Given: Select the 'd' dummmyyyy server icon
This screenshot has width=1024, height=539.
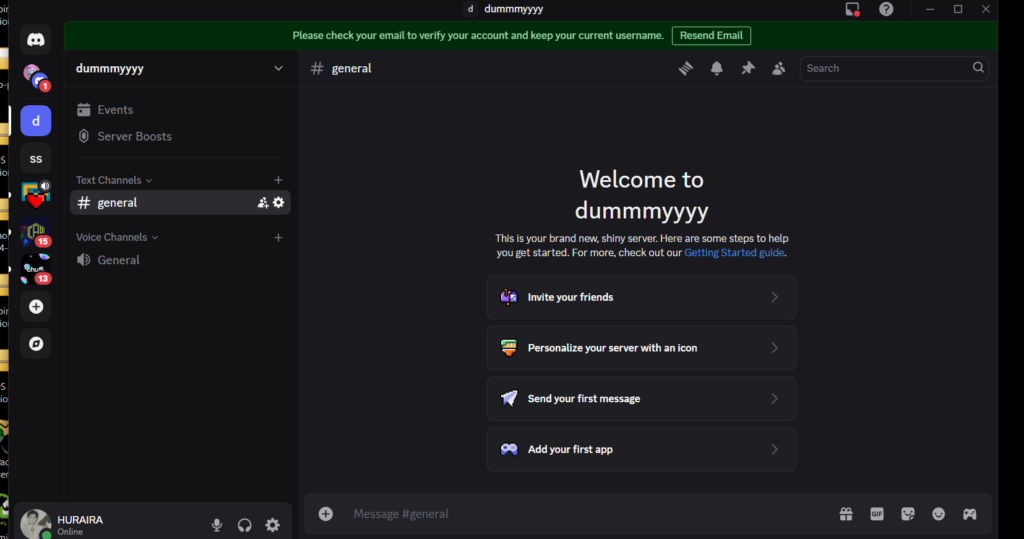Looking at the screenshot, I should tap(36, 121).
